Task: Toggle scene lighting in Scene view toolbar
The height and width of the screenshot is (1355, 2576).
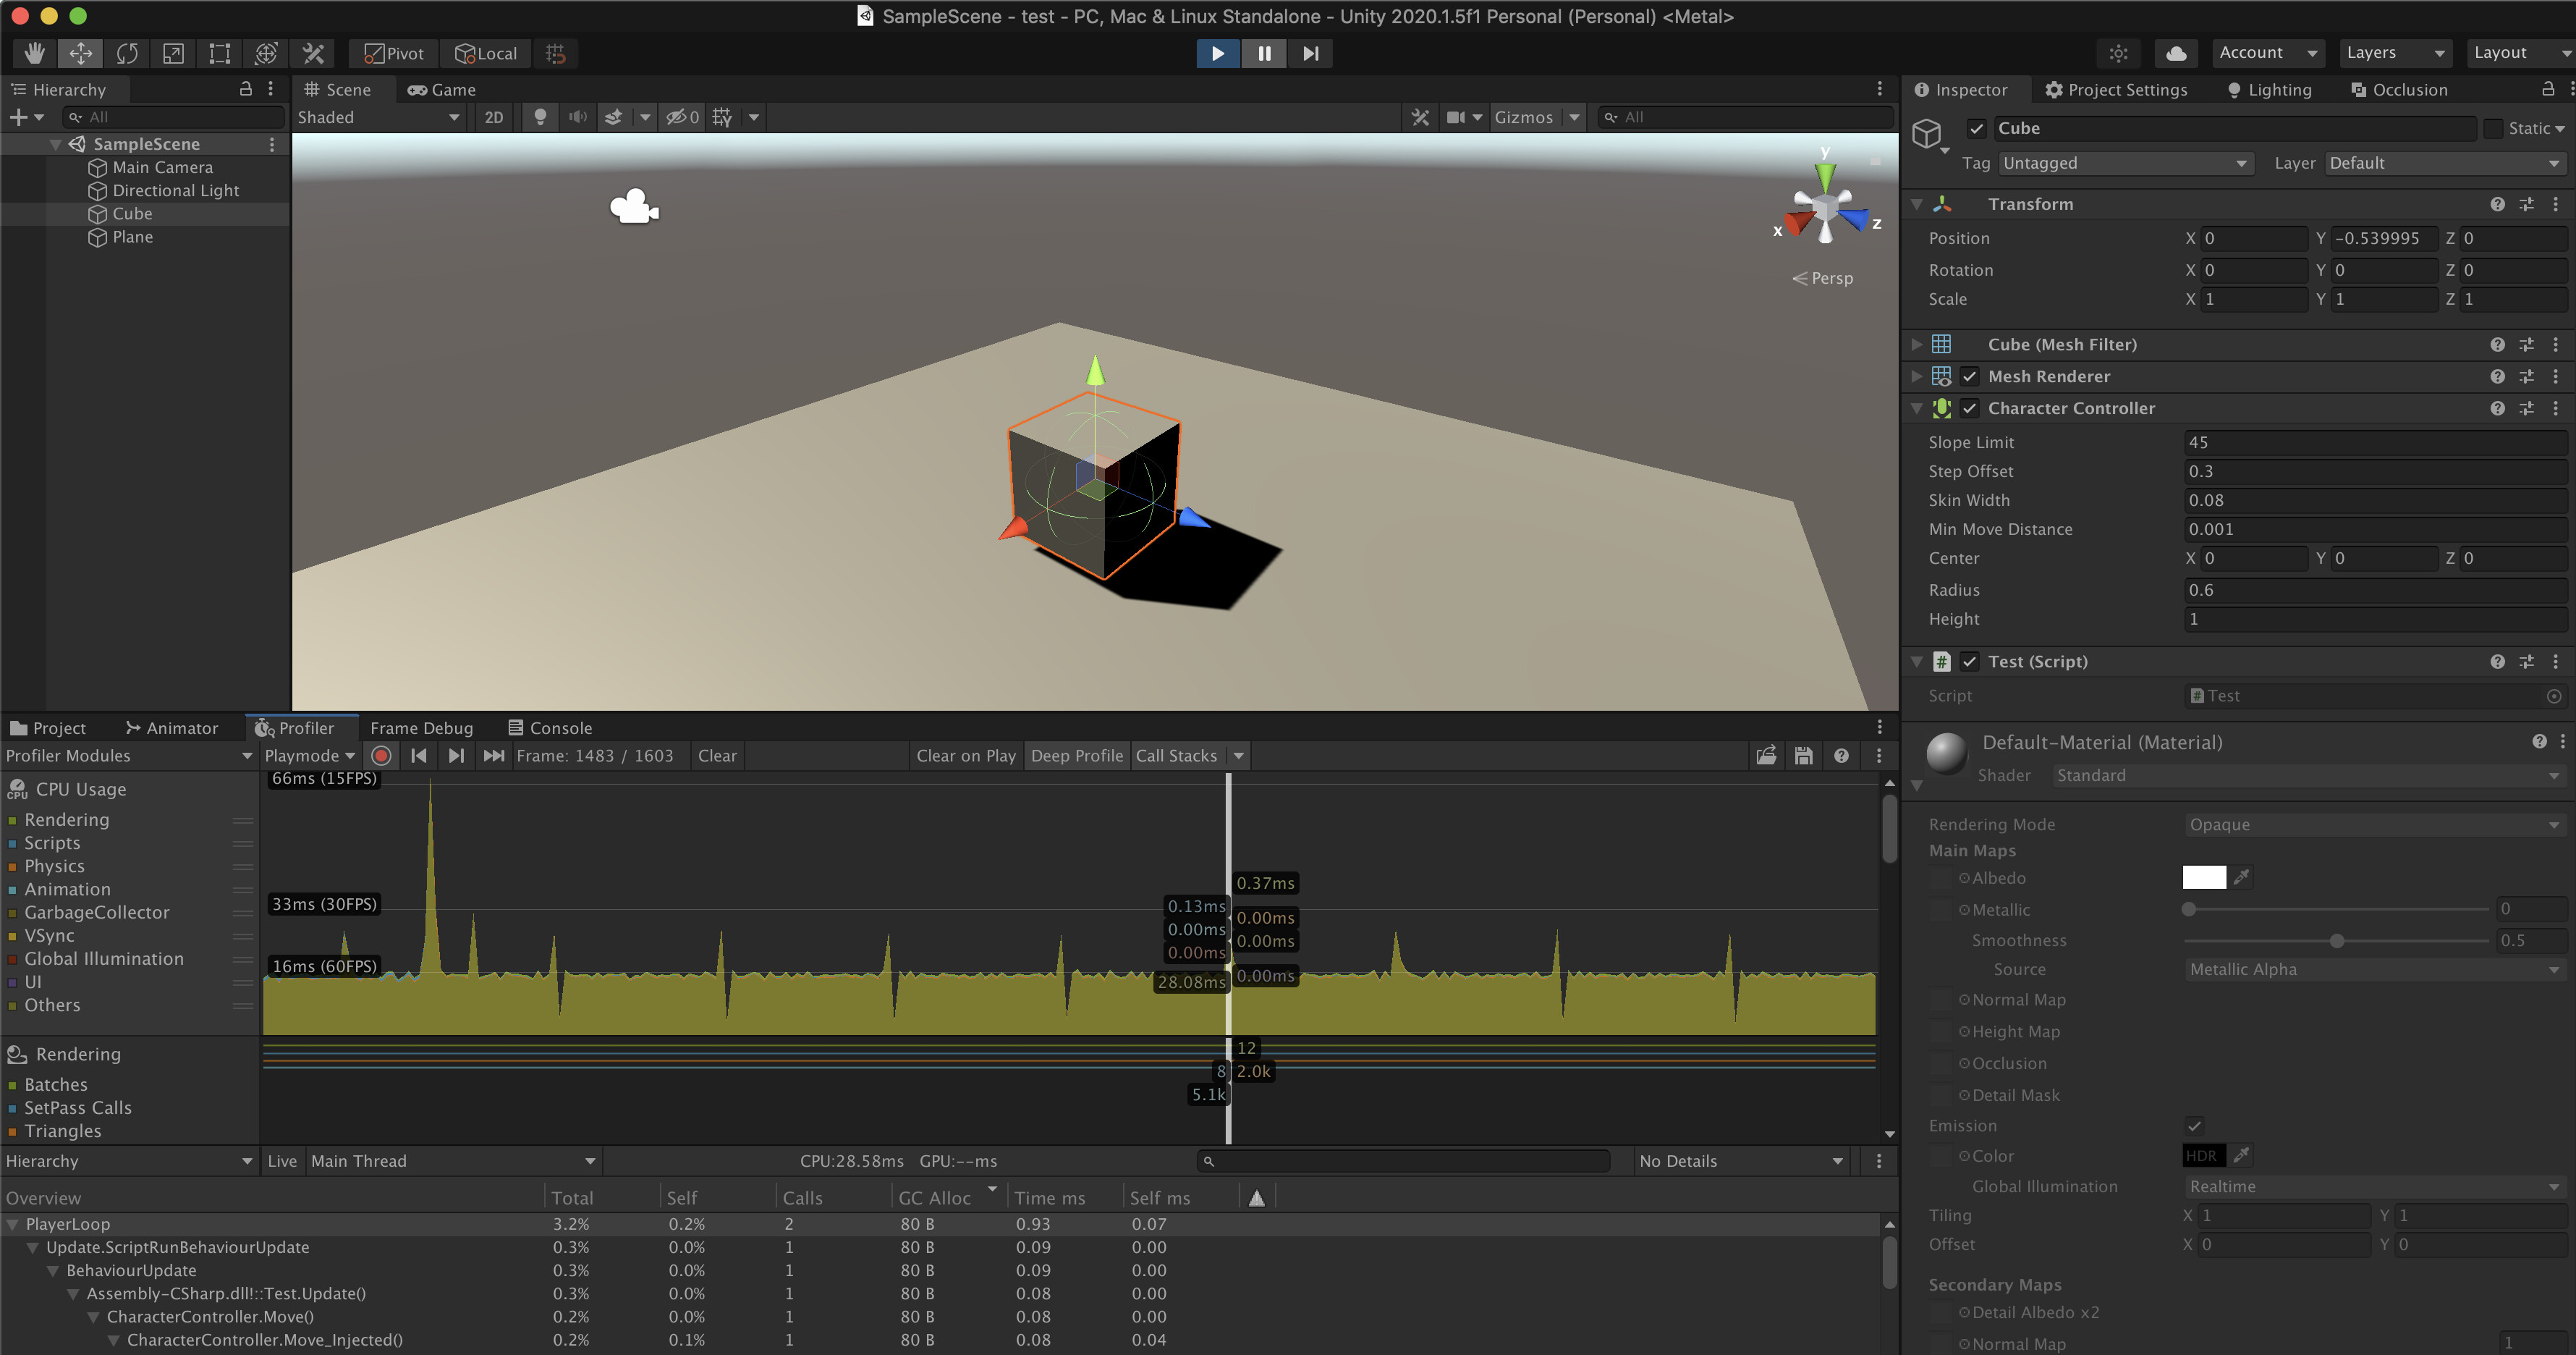Action: (x=540, y=117)
